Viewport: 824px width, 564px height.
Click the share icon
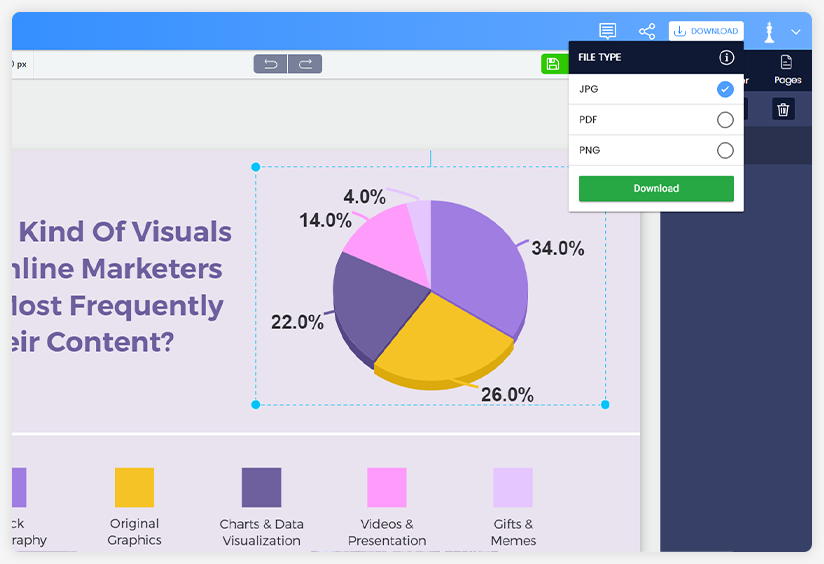click(x=647, y=31)
